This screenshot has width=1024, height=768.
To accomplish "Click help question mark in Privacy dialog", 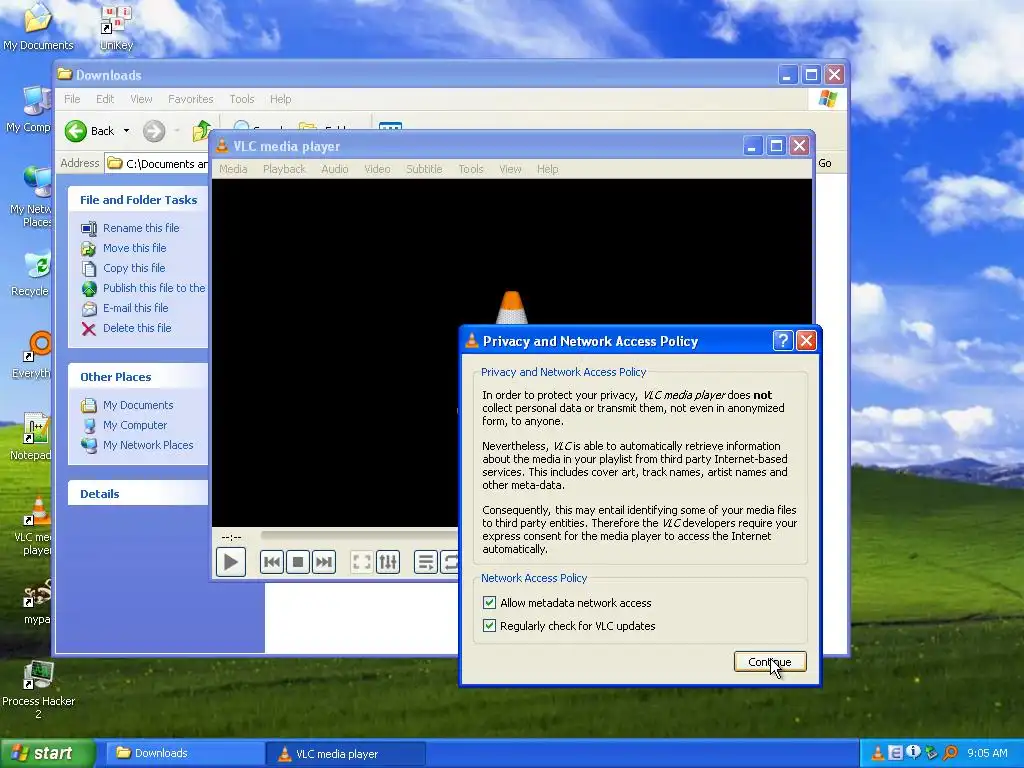I will click(x=782, y=340).
